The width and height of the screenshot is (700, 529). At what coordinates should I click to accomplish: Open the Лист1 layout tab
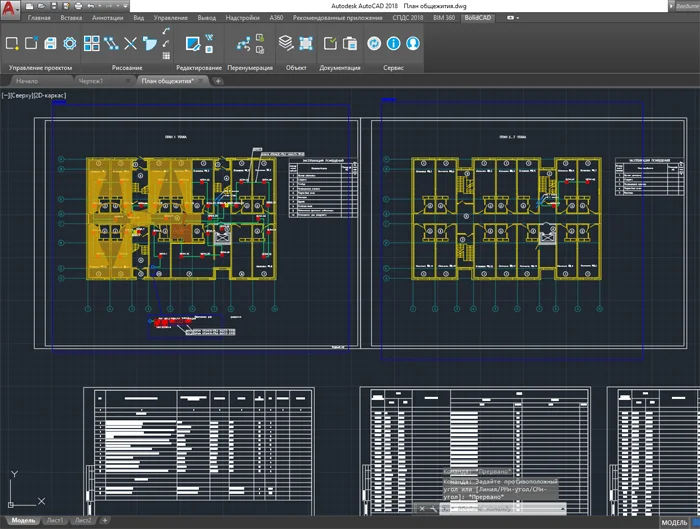pyautogui.click(x=55, y=522)
